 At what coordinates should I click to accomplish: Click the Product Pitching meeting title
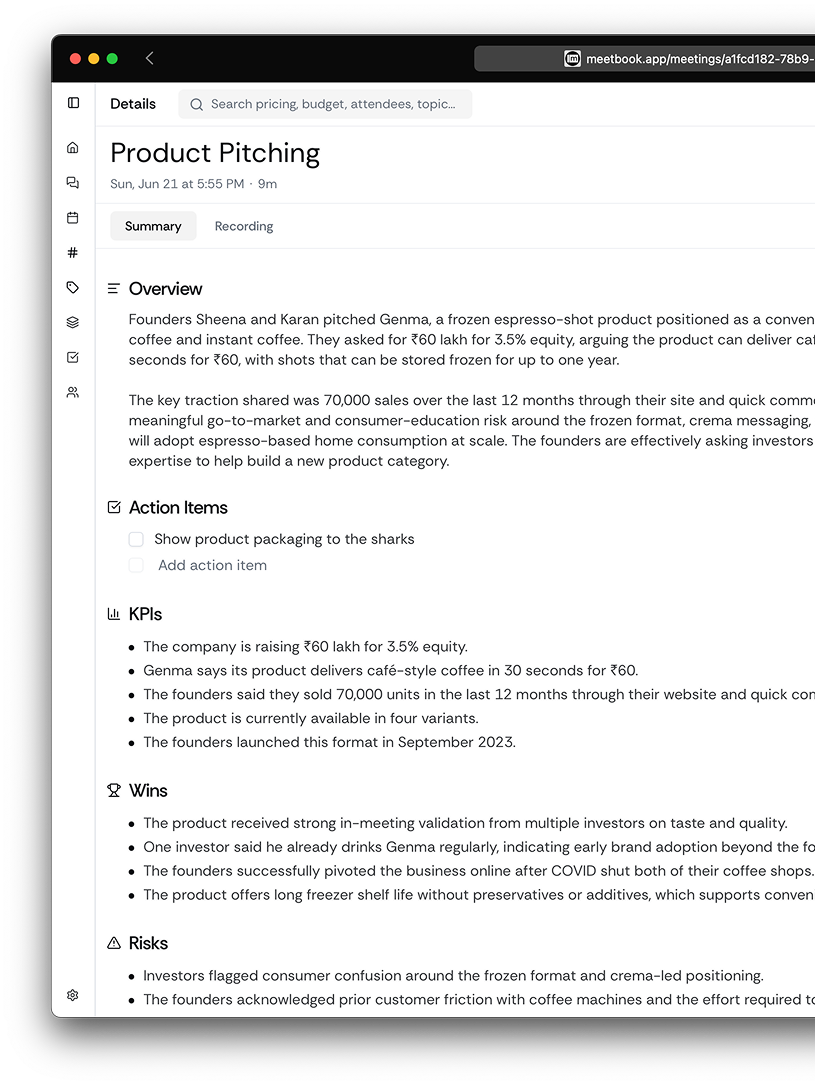tap(215, 153)
